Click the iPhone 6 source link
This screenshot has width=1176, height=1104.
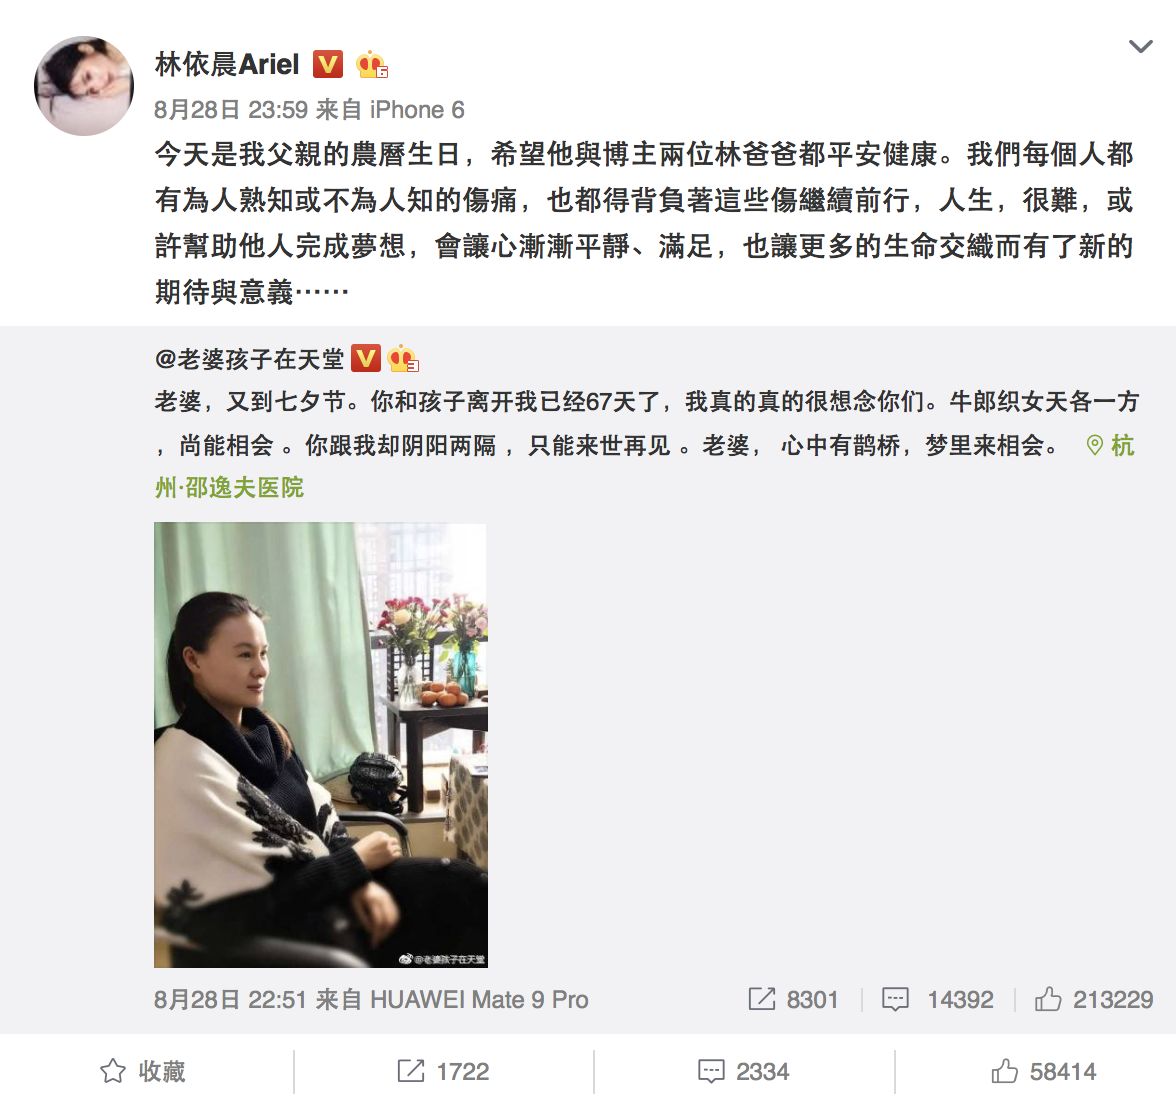[417, 110]
